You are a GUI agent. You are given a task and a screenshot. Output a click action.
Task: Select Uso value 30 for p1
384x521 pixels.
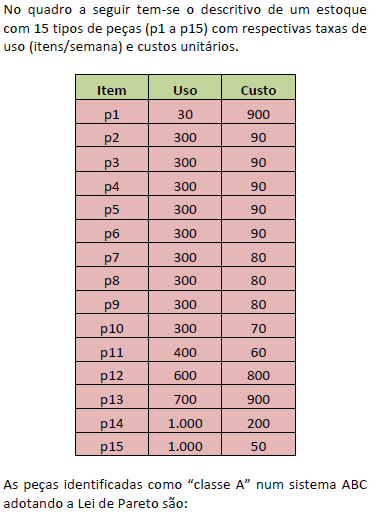pos(185,112)
